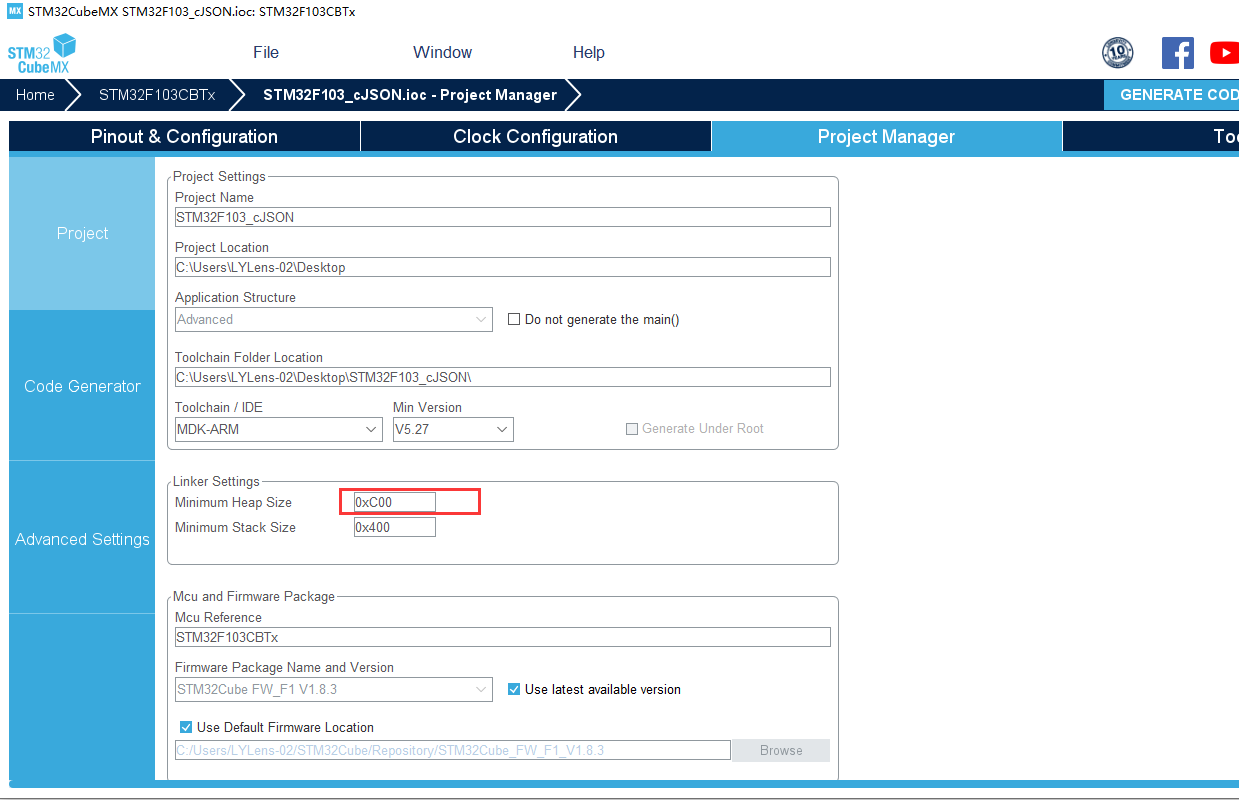
Task: Switch to Pinout & Configuration tab
Action: click(184, 136)
